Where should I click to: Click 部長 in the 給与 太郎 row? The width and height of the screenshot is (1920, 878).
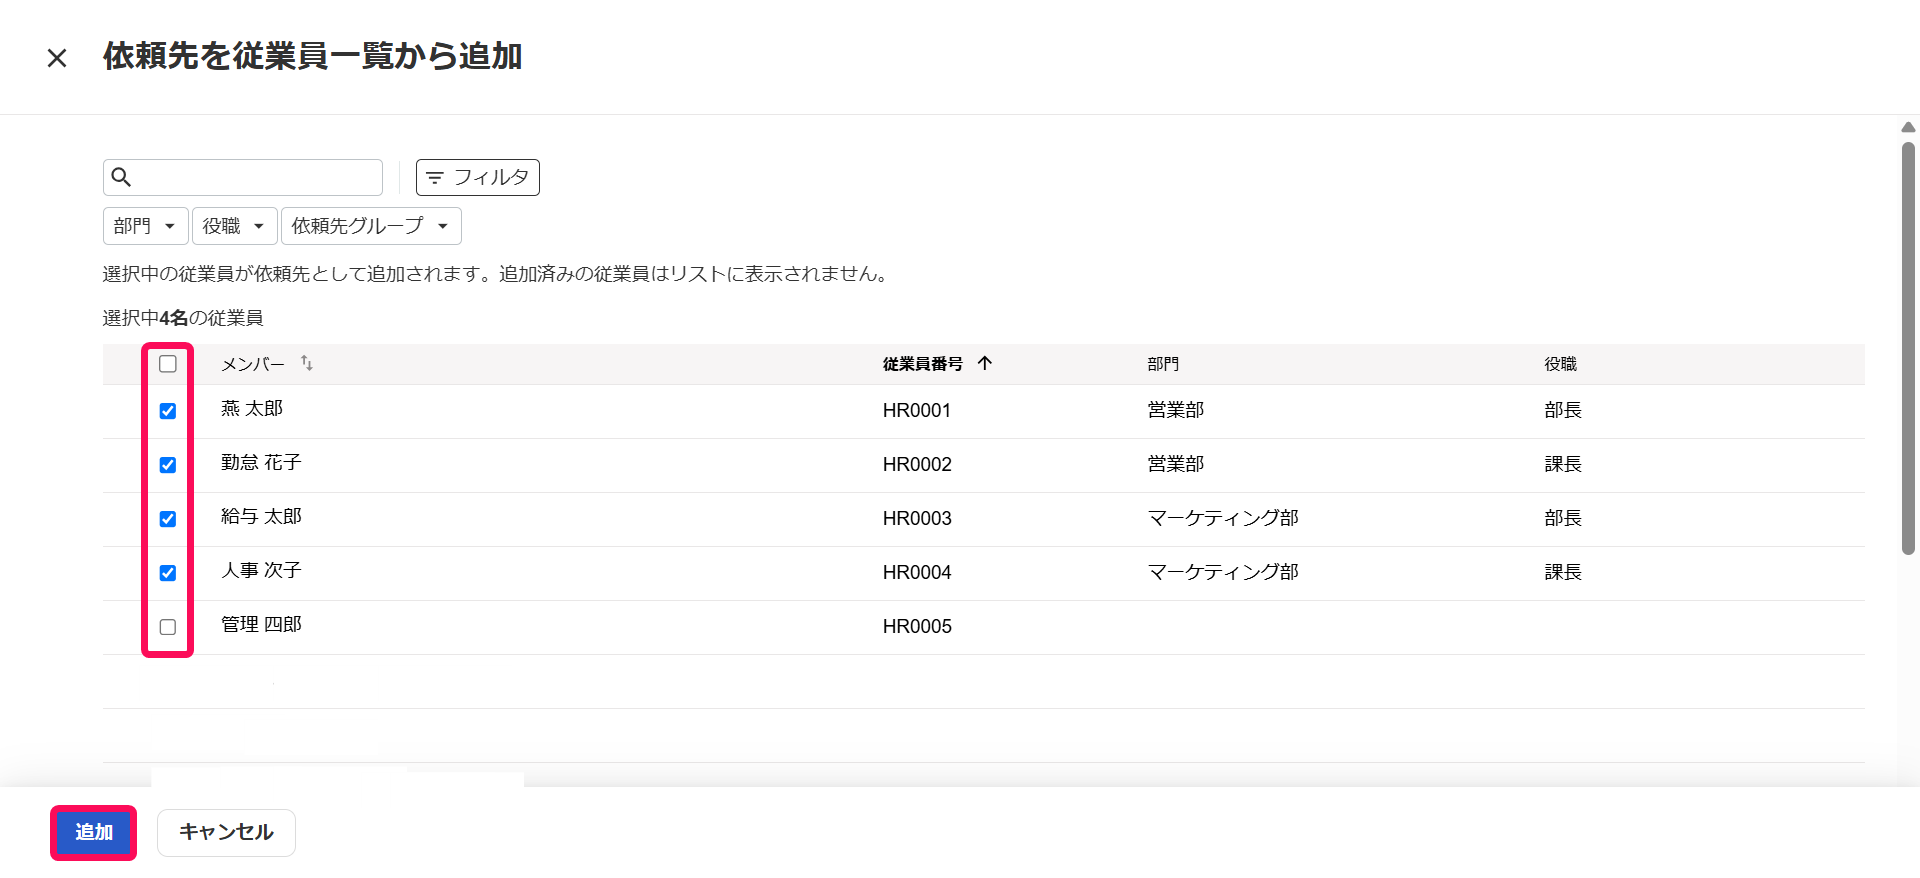pyautogui.click(x=1563, y=518)
